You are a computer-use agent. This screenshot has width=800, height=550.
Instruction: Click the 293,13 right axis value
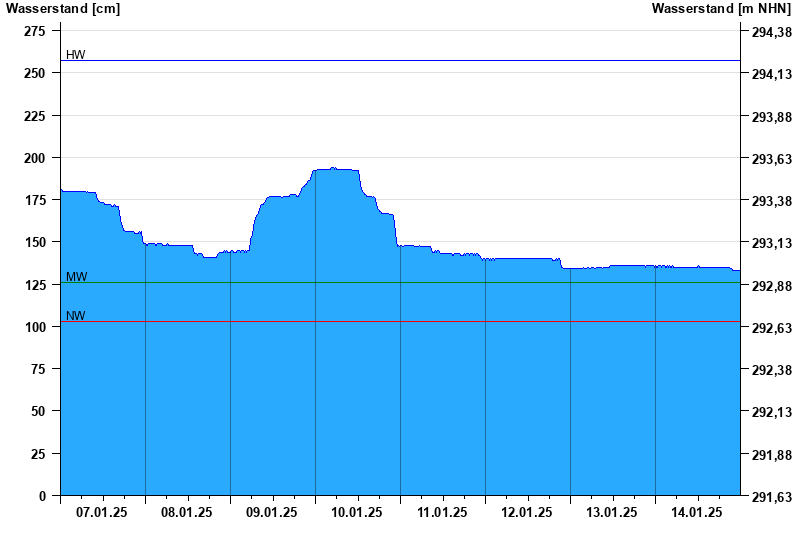click(x=772, y=243)
